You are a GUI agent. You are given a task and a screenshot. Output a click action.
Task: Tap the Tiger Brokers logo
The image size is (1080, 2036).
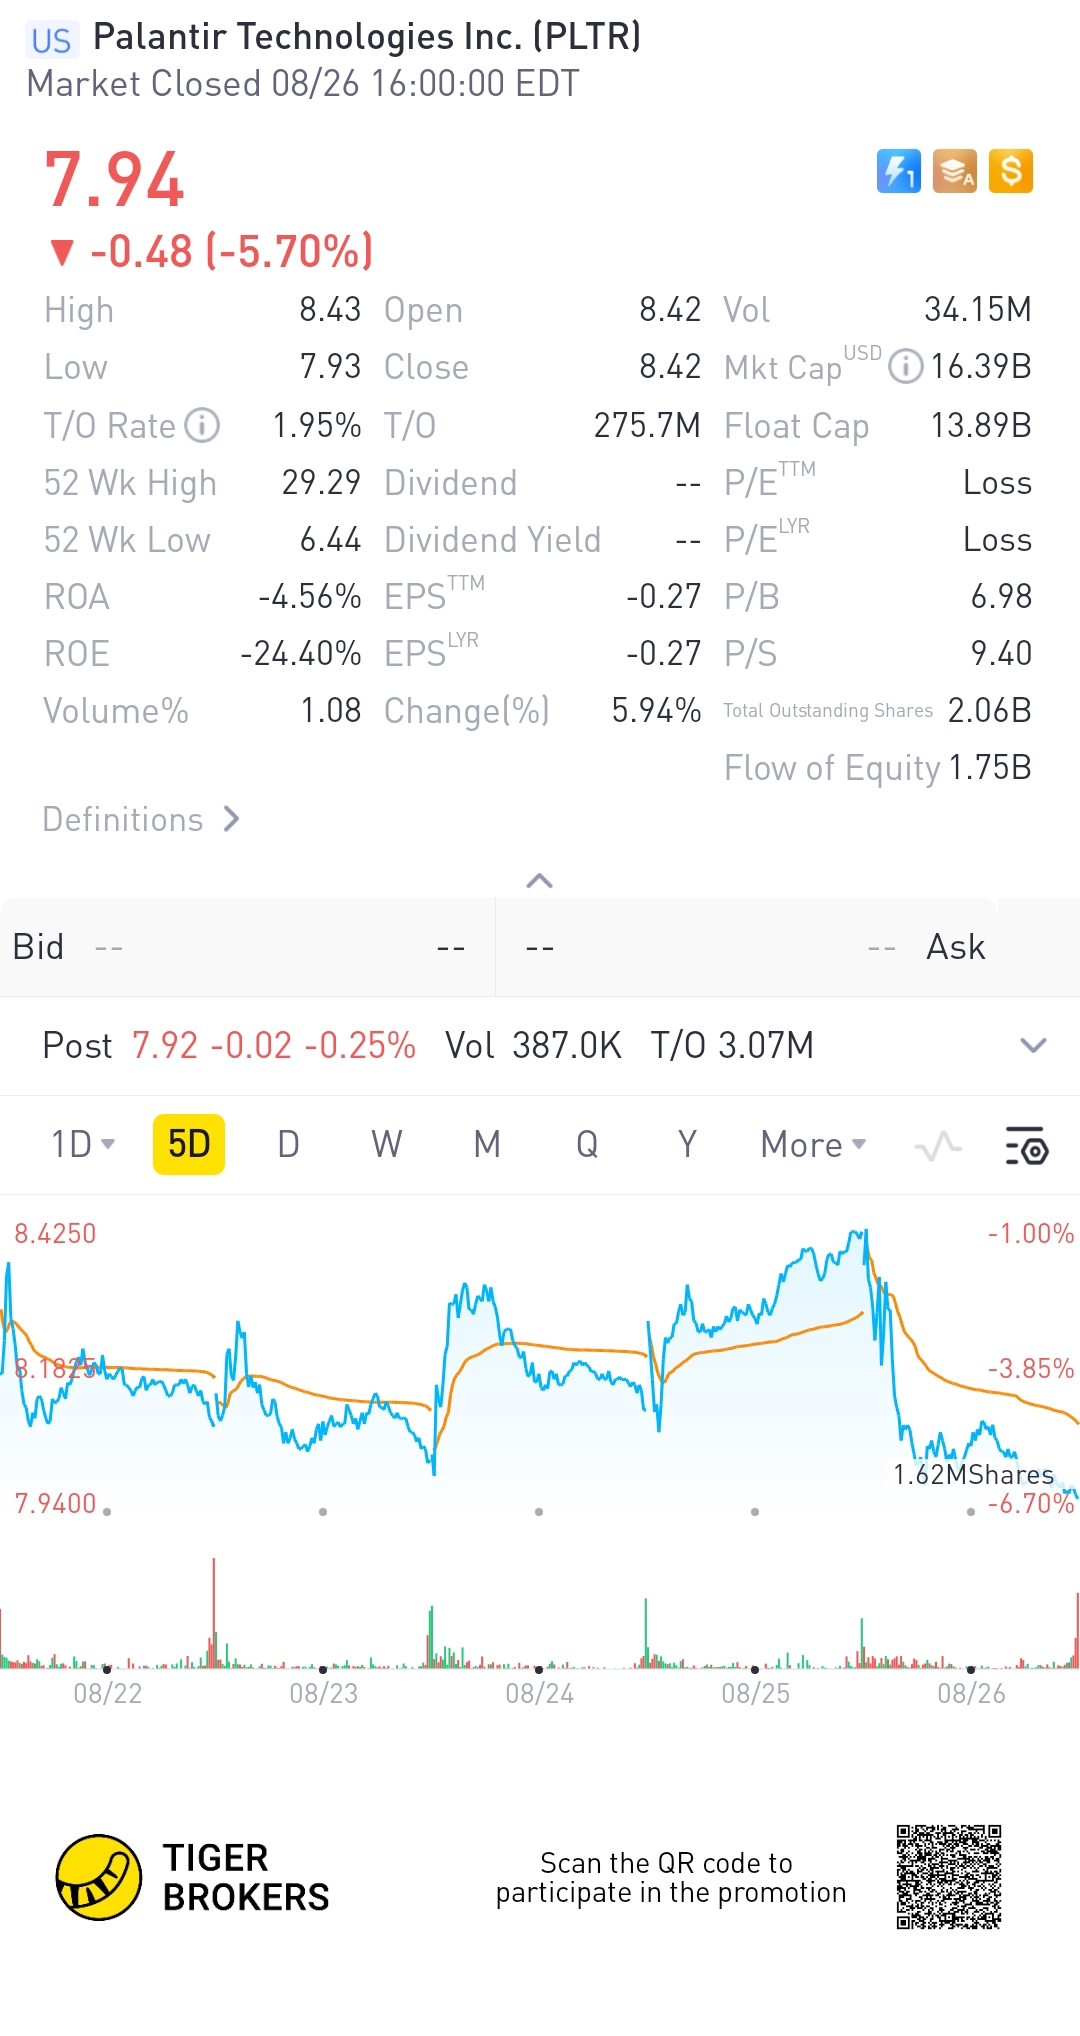tap(192, 1877)
